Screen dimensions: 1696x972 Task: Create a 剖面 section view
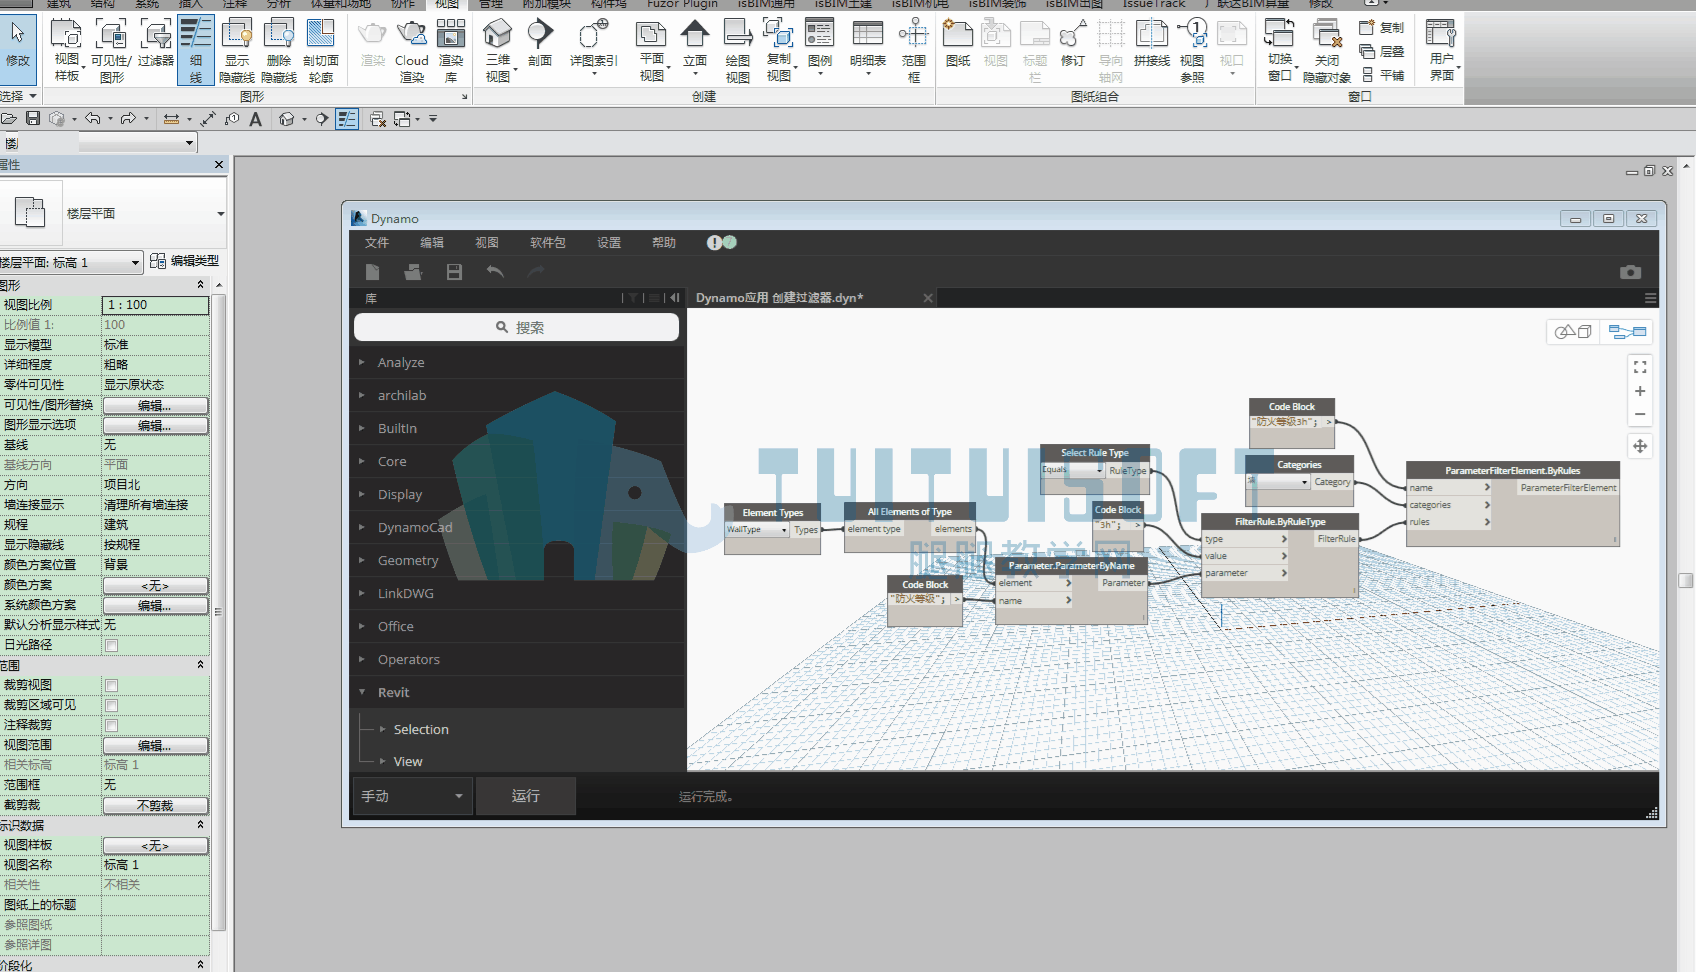click(540, 42)
